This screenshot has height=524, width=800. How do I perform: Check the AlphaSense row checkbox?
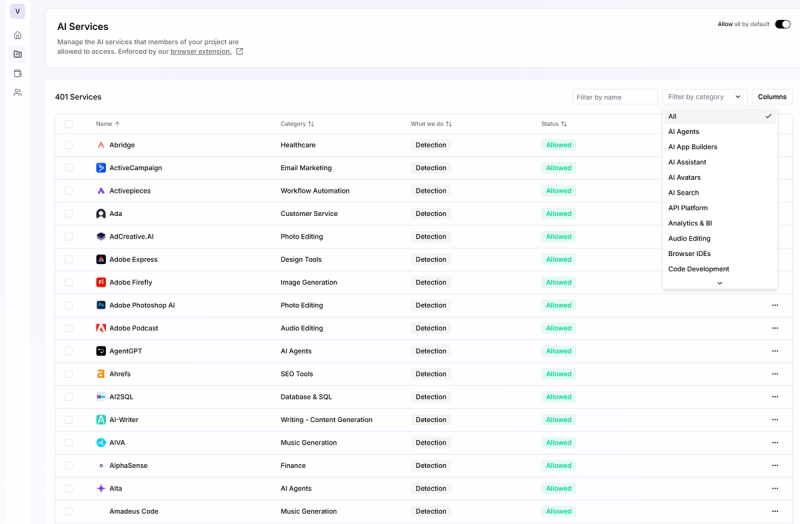(x=69, y=465)
